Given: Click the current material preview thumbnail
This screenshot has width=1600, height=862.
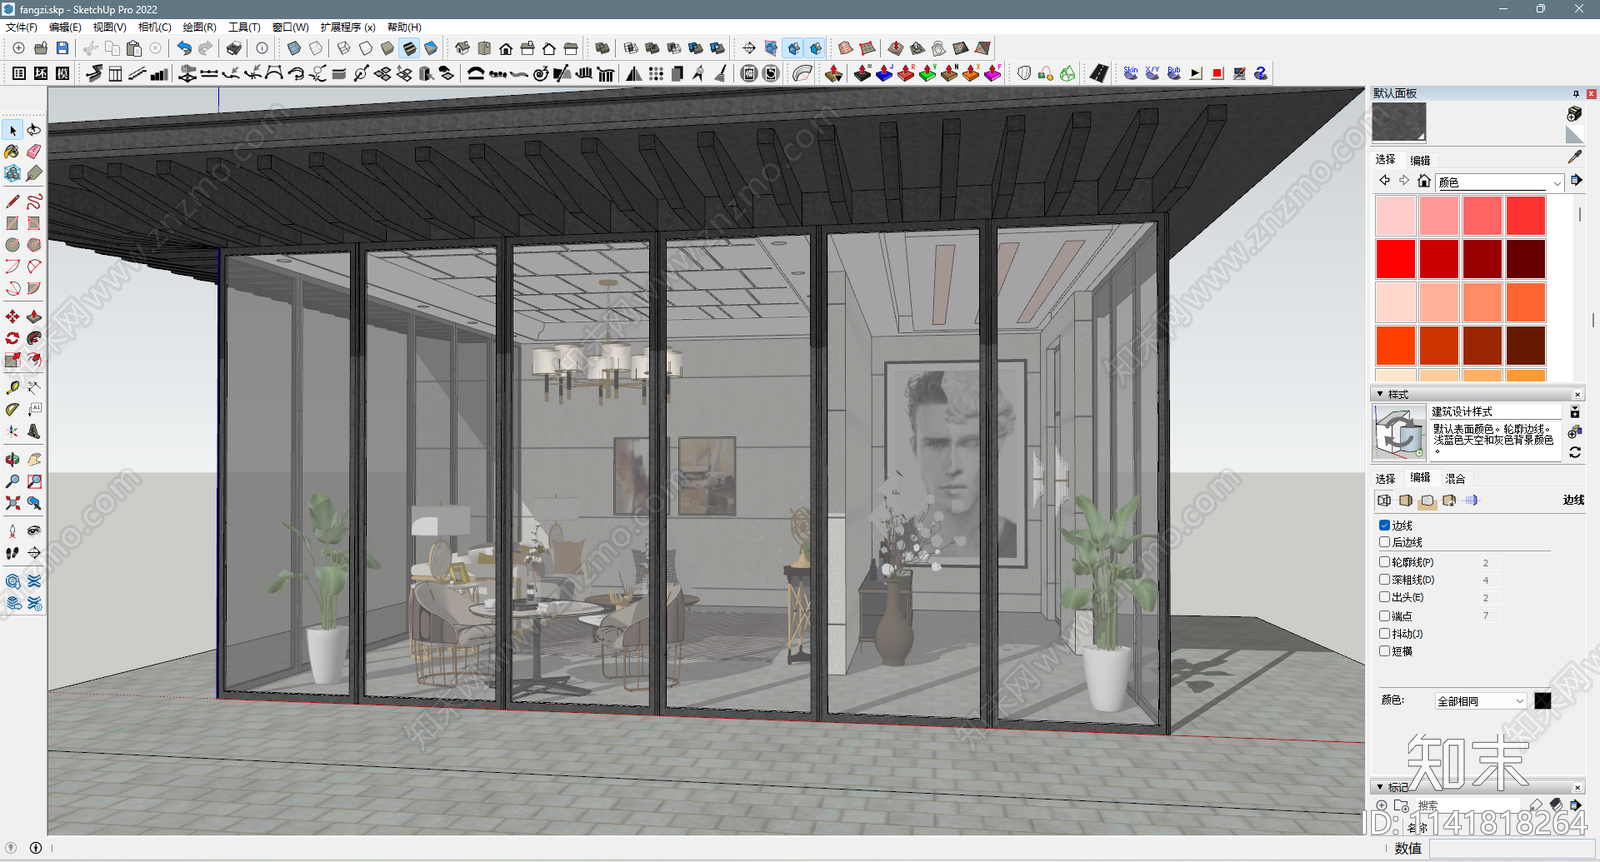Looking at the screenshot, I should tap(1399, 122).
